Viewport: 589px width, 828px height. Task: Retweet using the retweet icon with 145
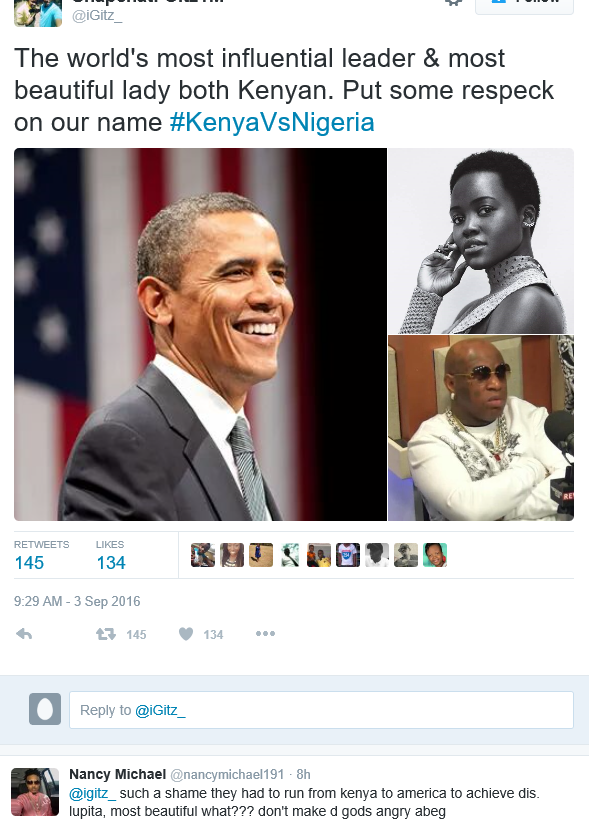(x=106, y=634)
